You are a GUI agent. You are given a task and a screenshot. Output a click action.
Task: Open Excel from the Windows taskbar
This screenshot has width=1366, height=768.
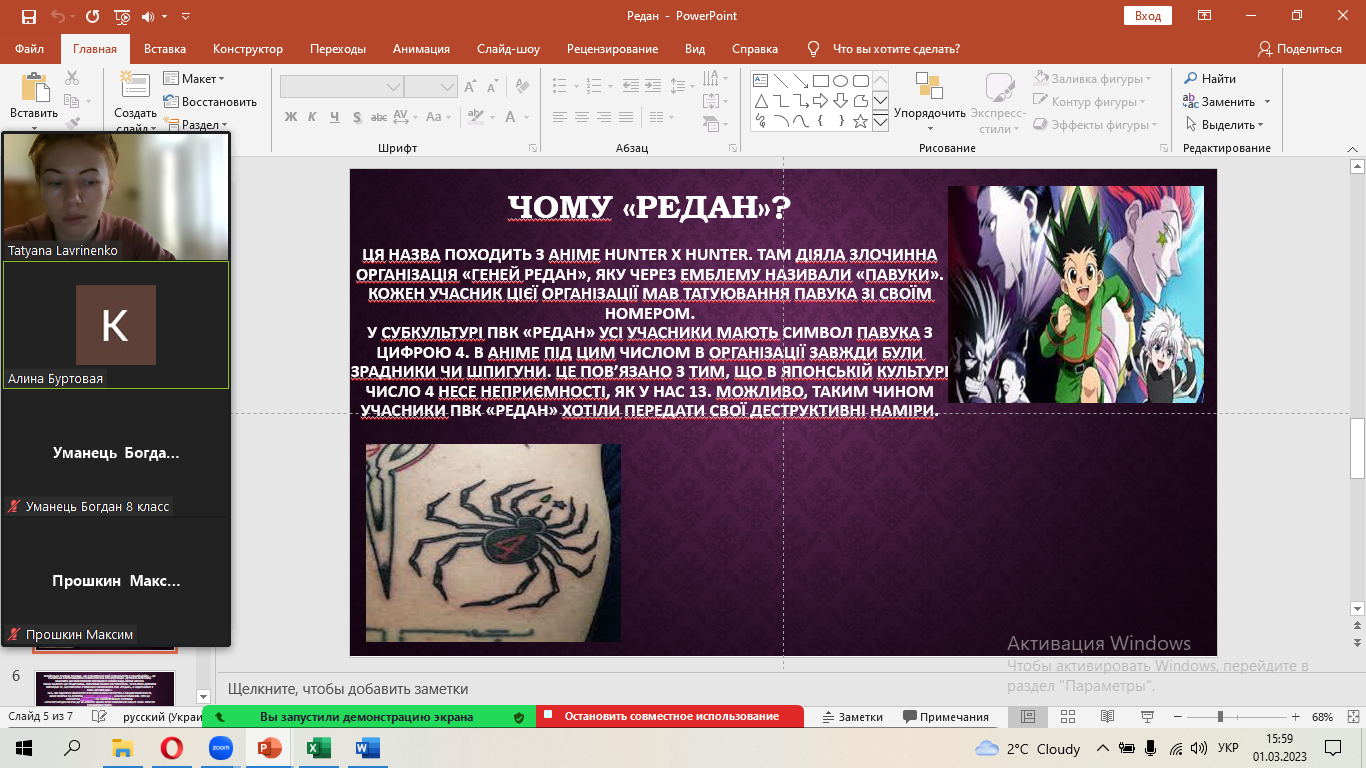(318, 747)
